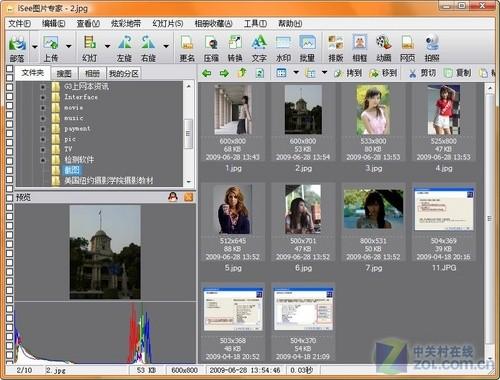Viewport: 500px width, 380px height.
Task: Click the 拷到 copy-to button
Action: [x=348, y=73]
